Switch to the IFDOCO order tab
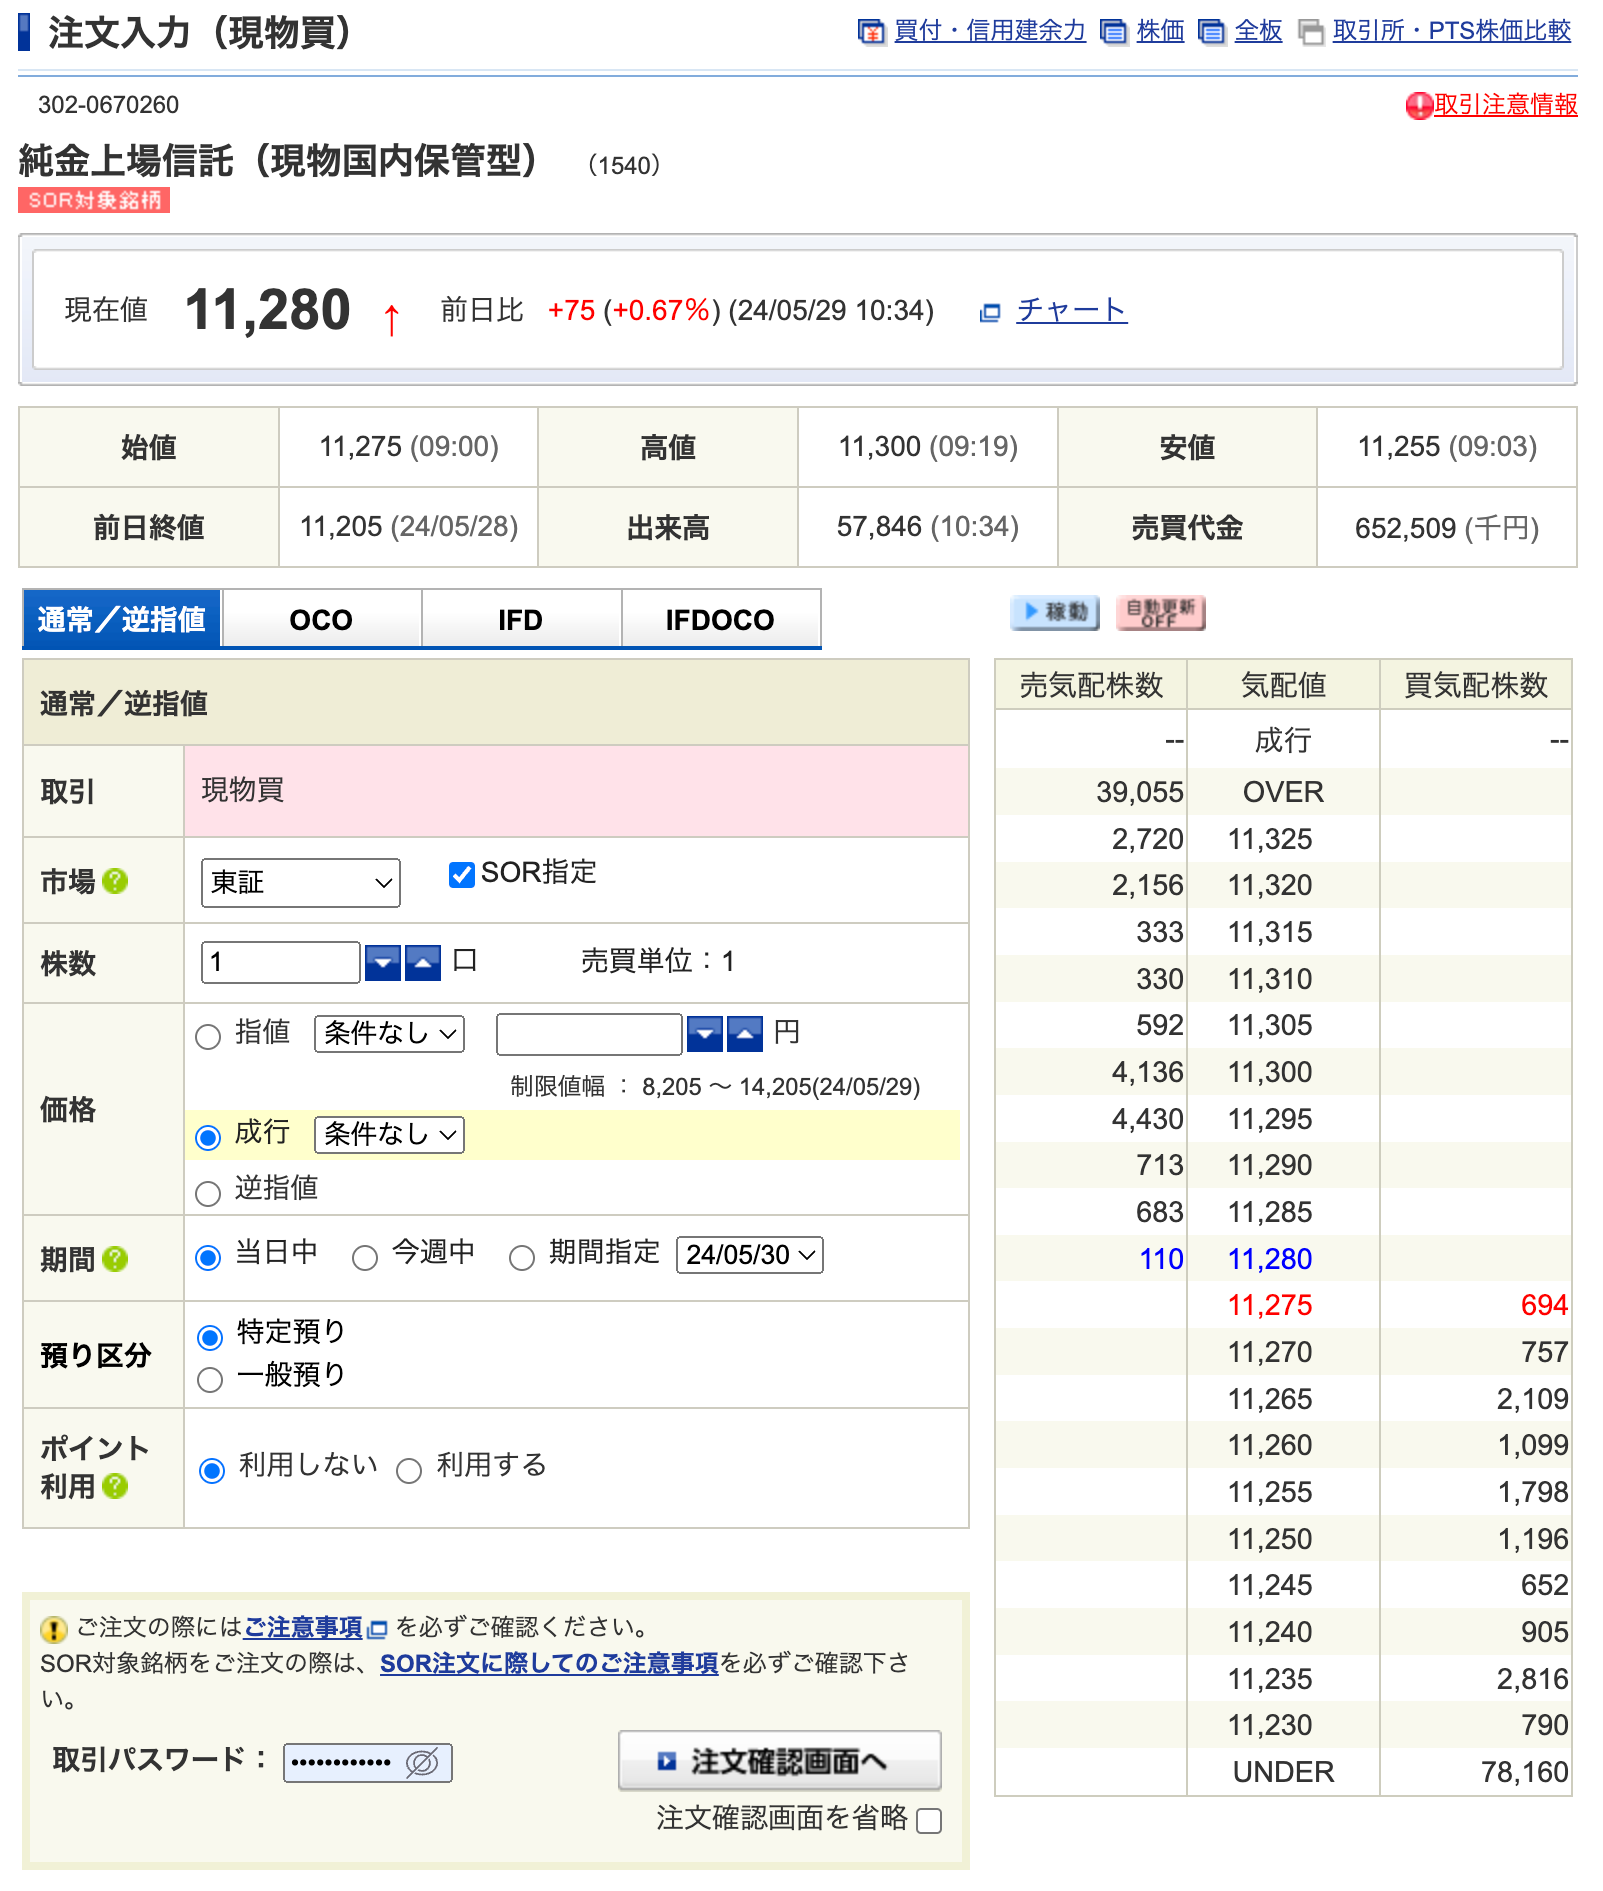Screen dimensions: 1603x1891 coord(720,620)
